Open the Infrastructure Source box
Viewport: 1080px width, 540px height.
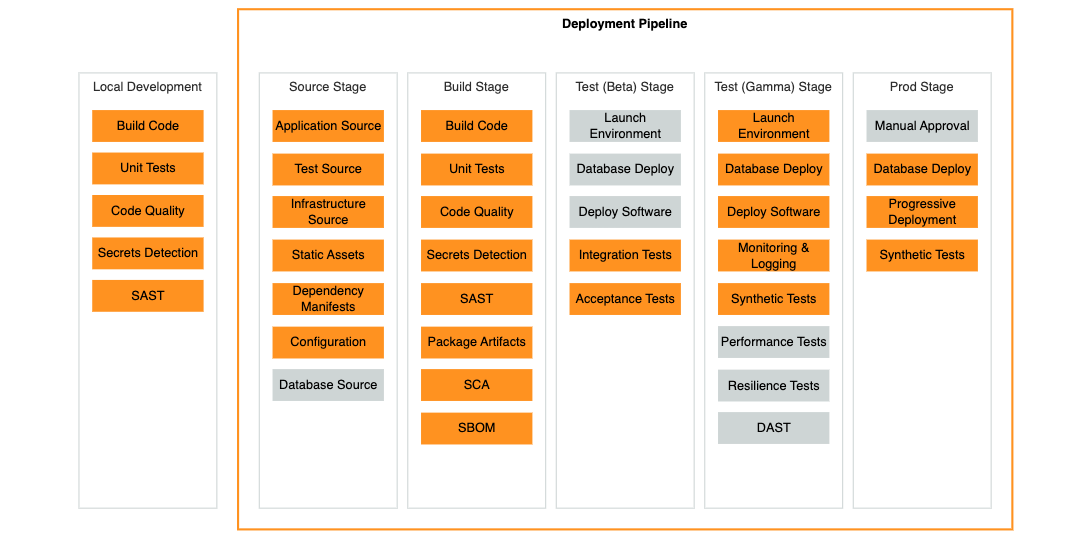(328, 212)
